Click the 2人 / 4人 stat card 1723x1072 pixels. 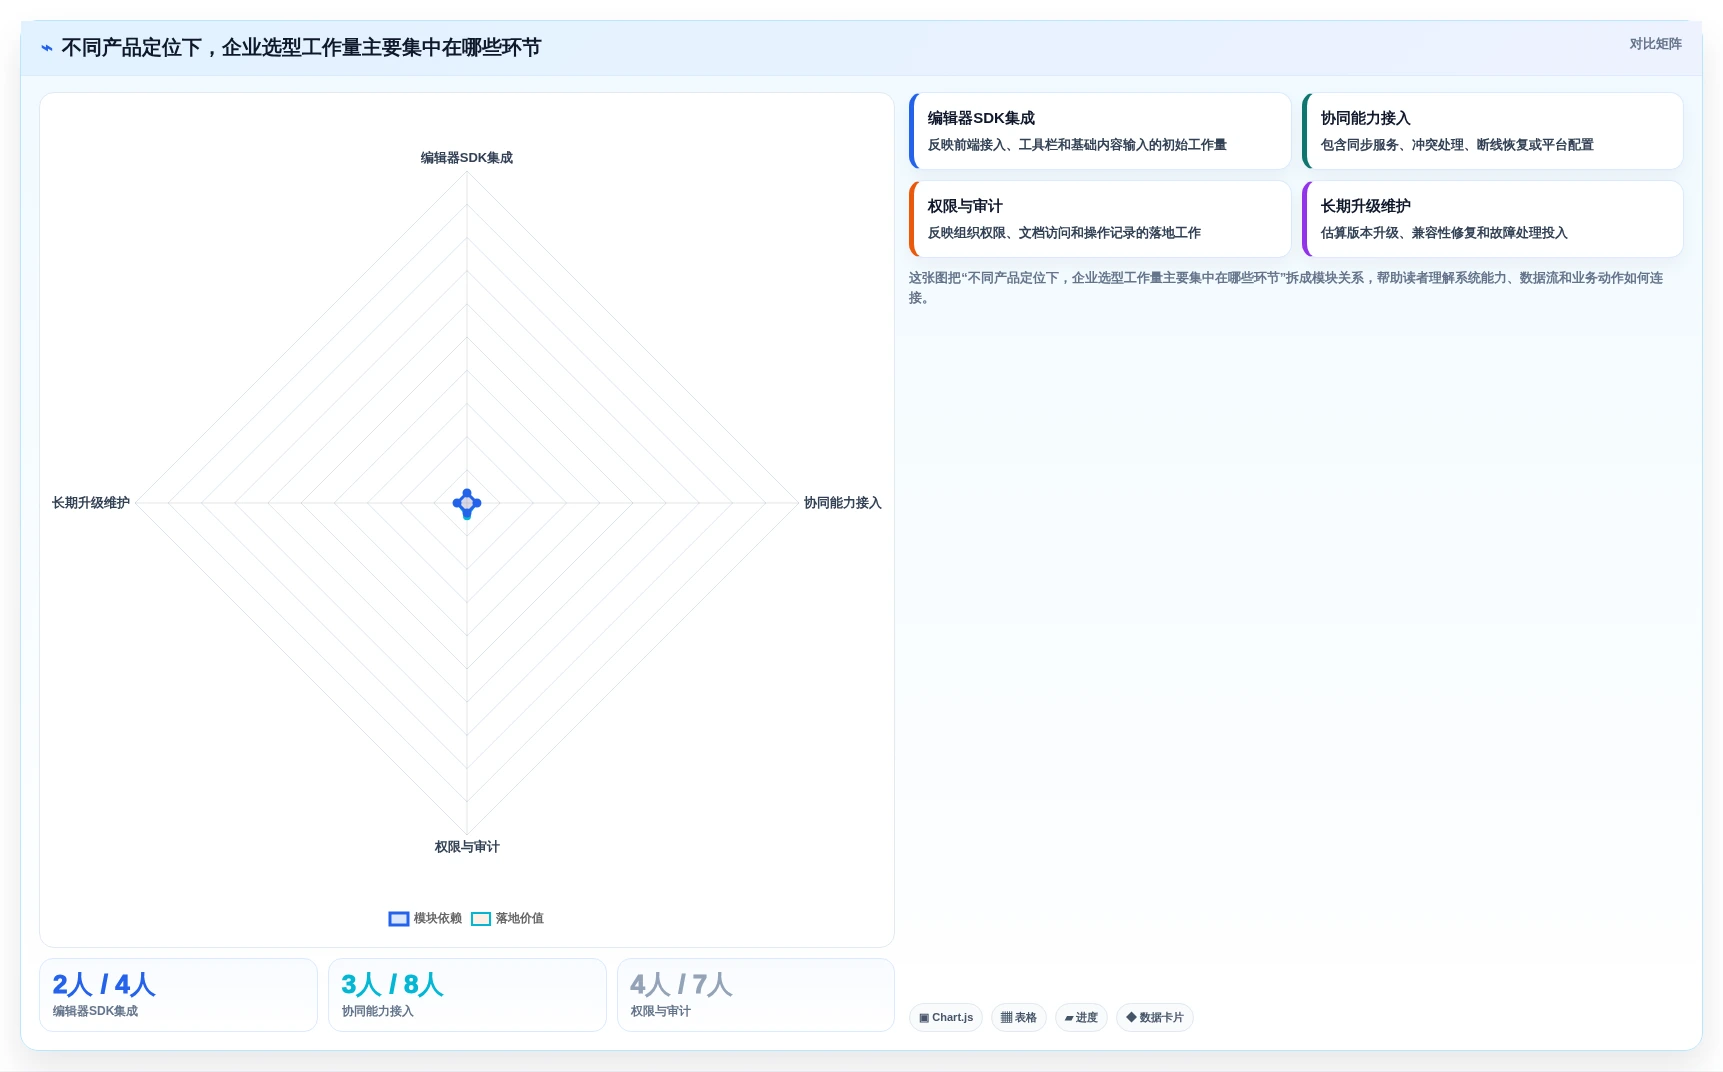point(178,995)
